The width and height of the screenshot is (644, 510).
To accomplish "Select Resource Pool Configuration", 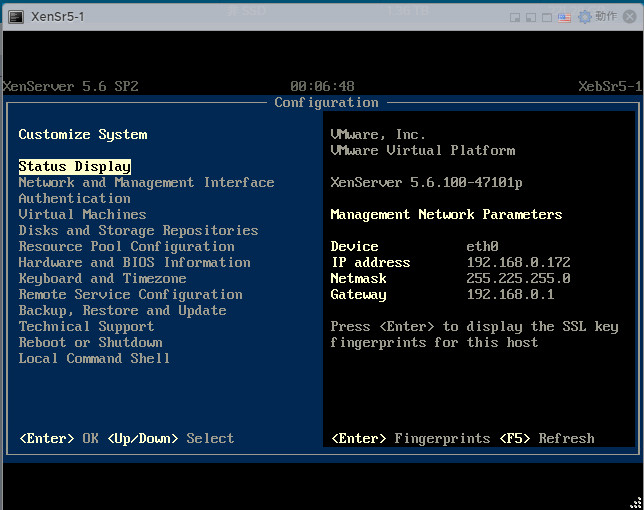I will point(126,246).
